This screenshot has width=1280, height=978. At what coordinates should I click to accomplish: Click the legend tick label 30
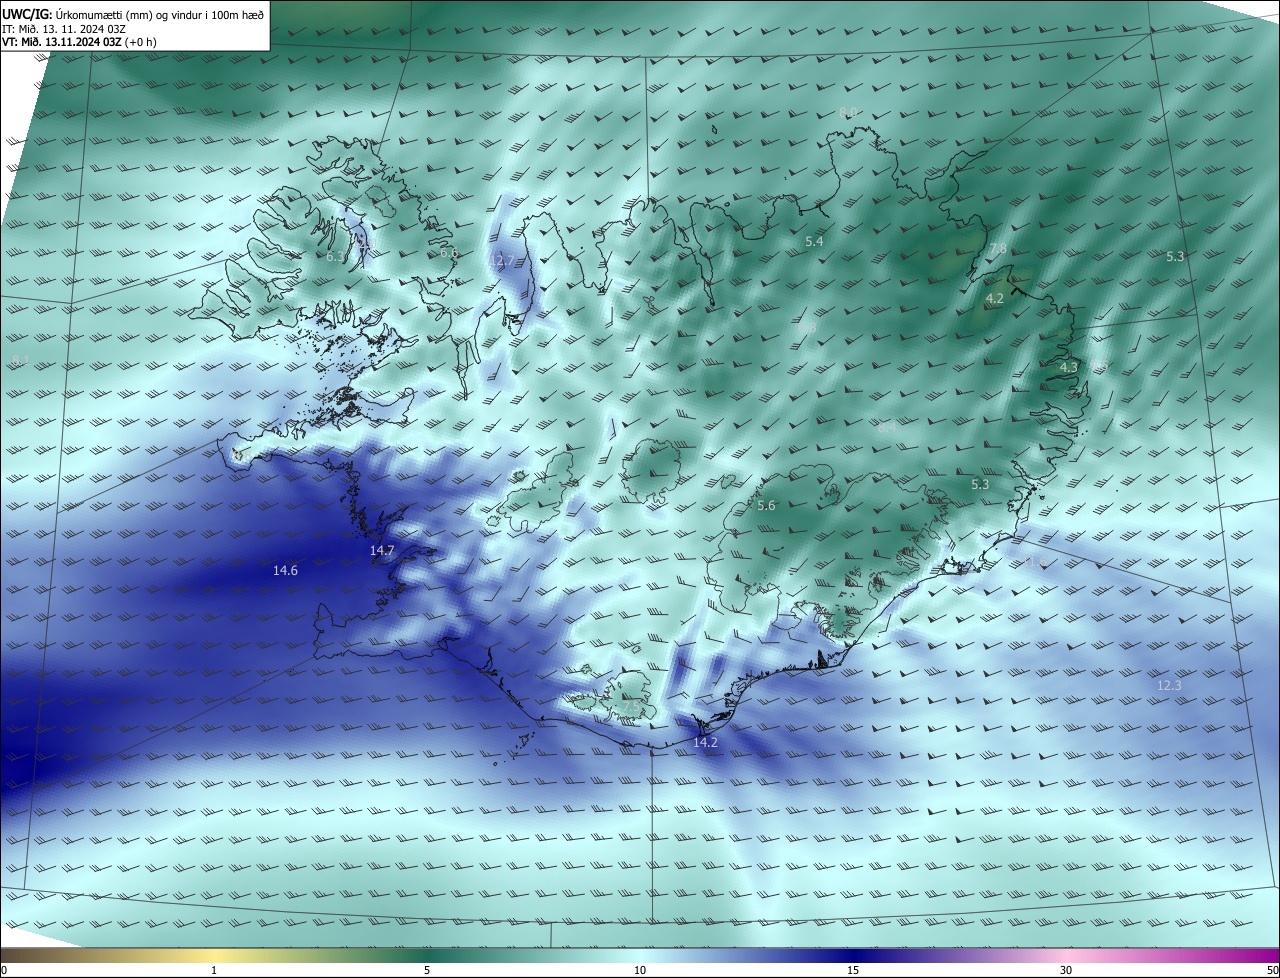point(1066,970)
